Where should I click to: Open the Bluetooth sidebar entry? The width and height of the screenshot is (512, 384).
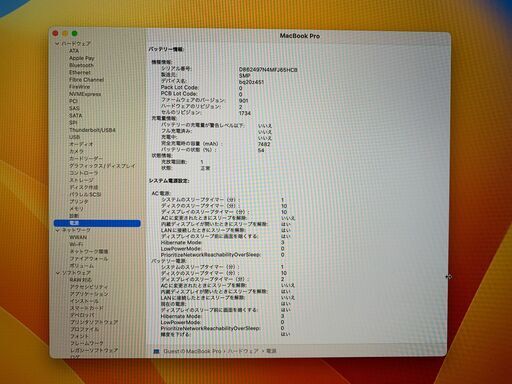pos(81,65)
